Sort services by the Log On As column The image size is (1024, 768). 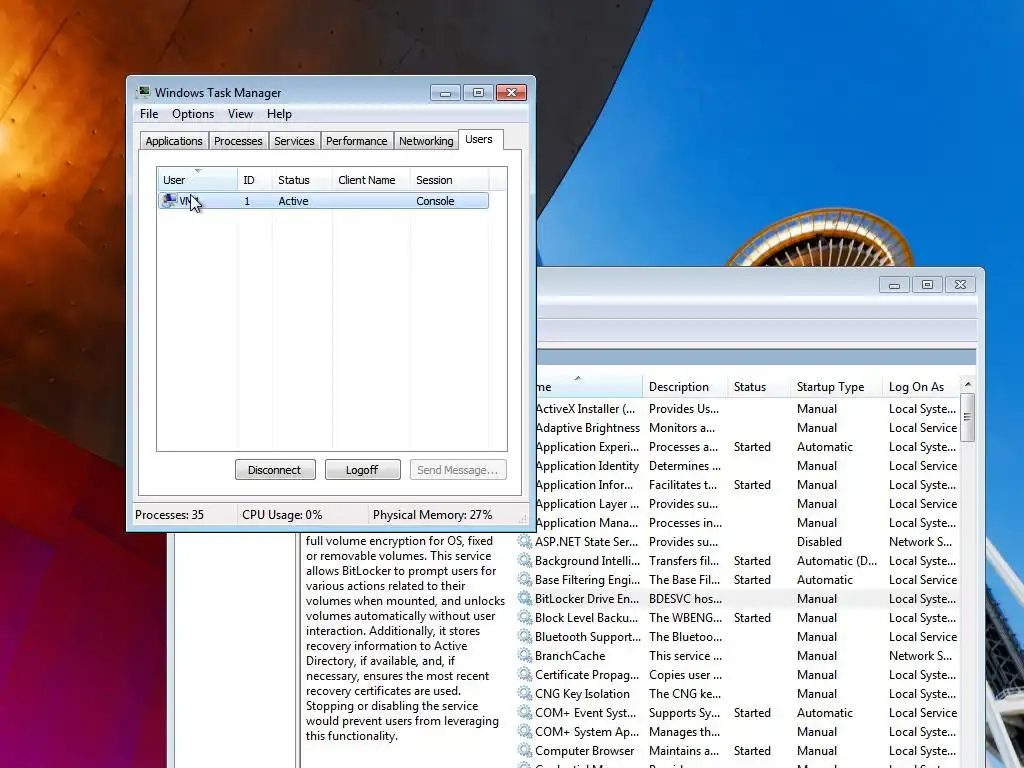(921, 387)
